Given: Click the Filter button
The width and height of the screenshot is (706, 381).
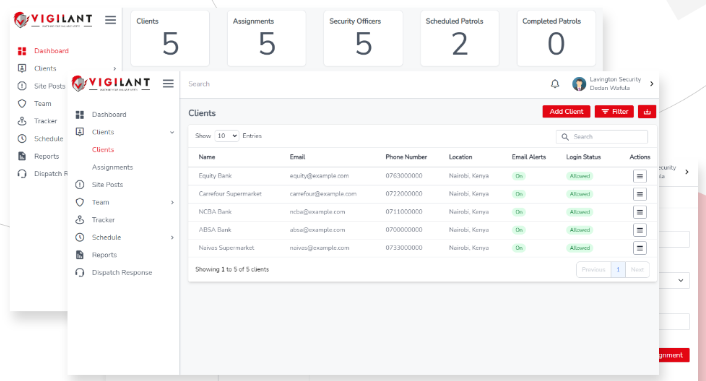Looking at the screenshot, I should (x=614, y=112).
